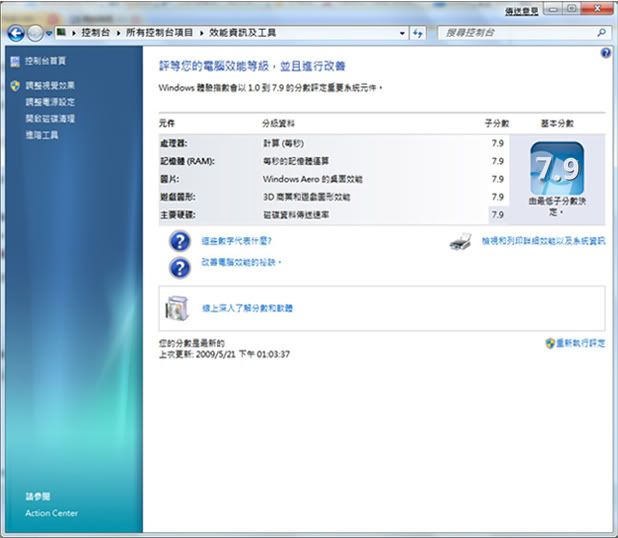Expand the arrow after 控制台 breadcrumb

coord(118,33)
